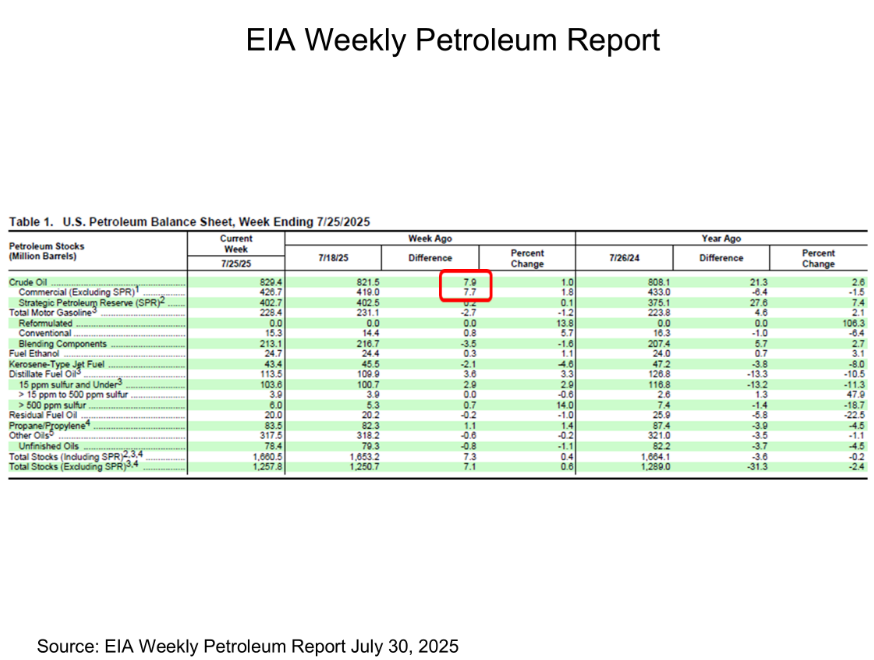This screenshot has width=874, height=660.
Task: Click the "Fuel Ethanol" row label
Action: (33, 354)
